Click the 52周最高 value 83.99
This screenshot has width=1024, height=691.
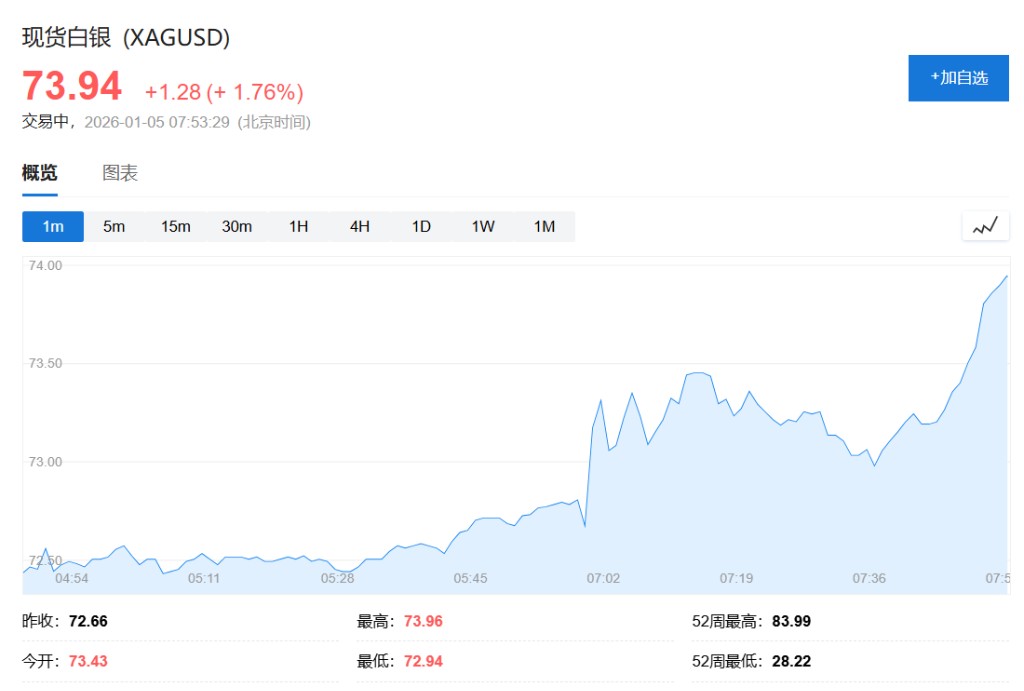pos(791,621)
